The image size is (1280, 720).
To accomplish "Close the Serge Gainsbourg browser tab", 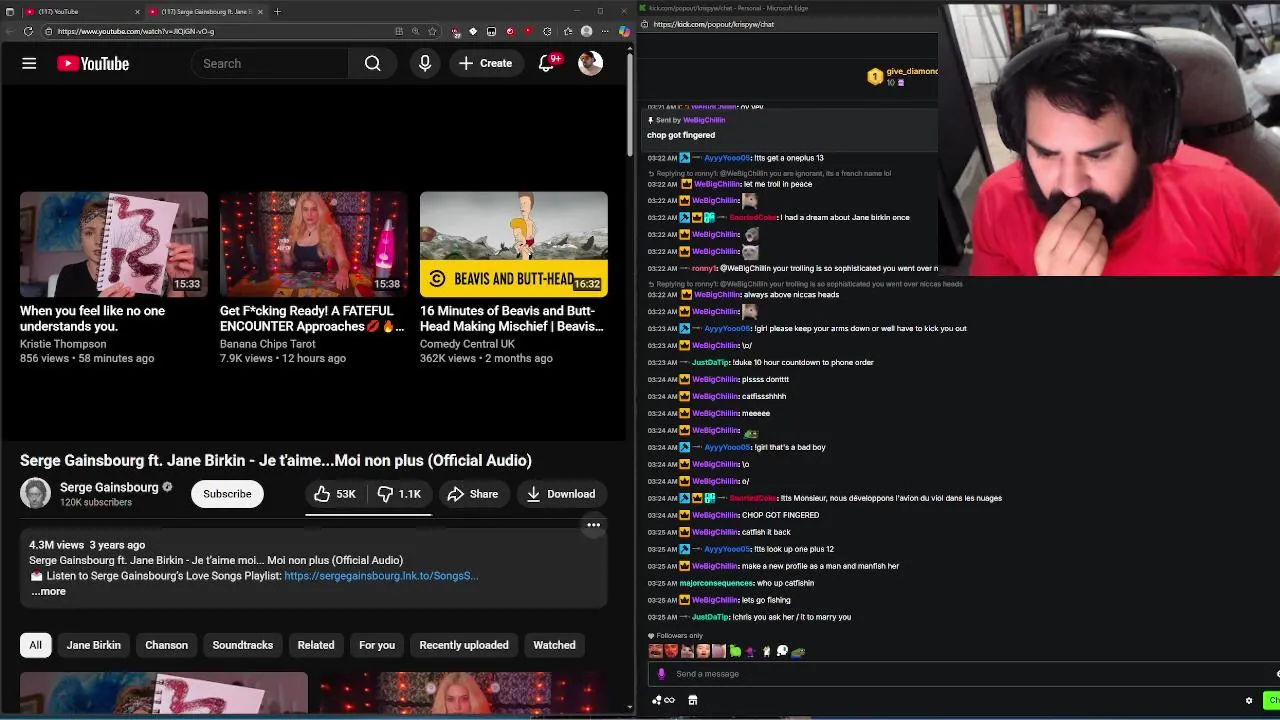I will (260, 11).
